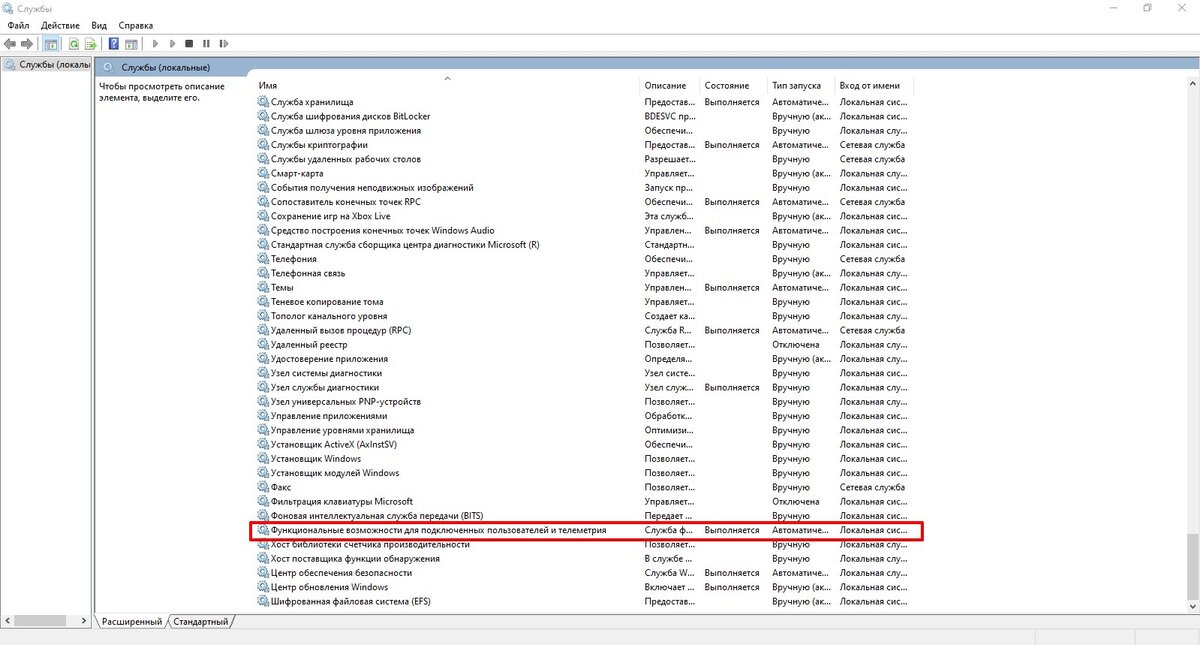
Task: Switch to the Расширенный tab
Action: [x=131, y=622]
